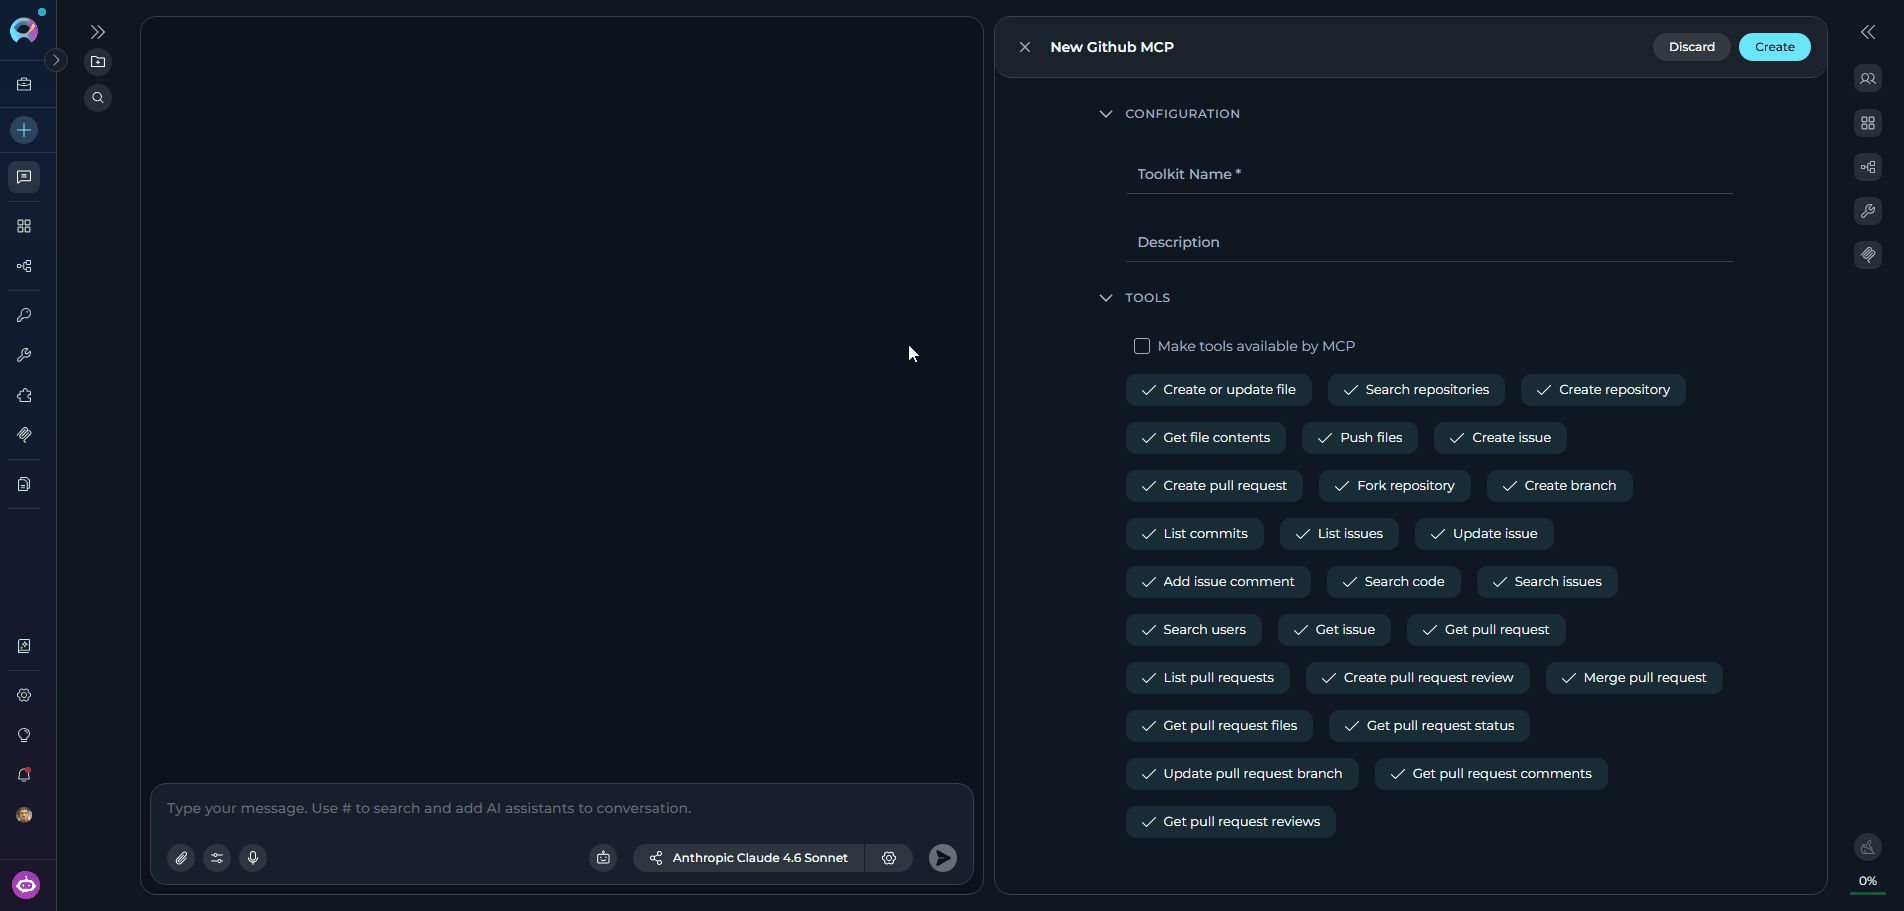Image resolution: width=1904 pixels, height=911 pixels.
Task: Collapse the Configuration section
Action: (1106, 114)
